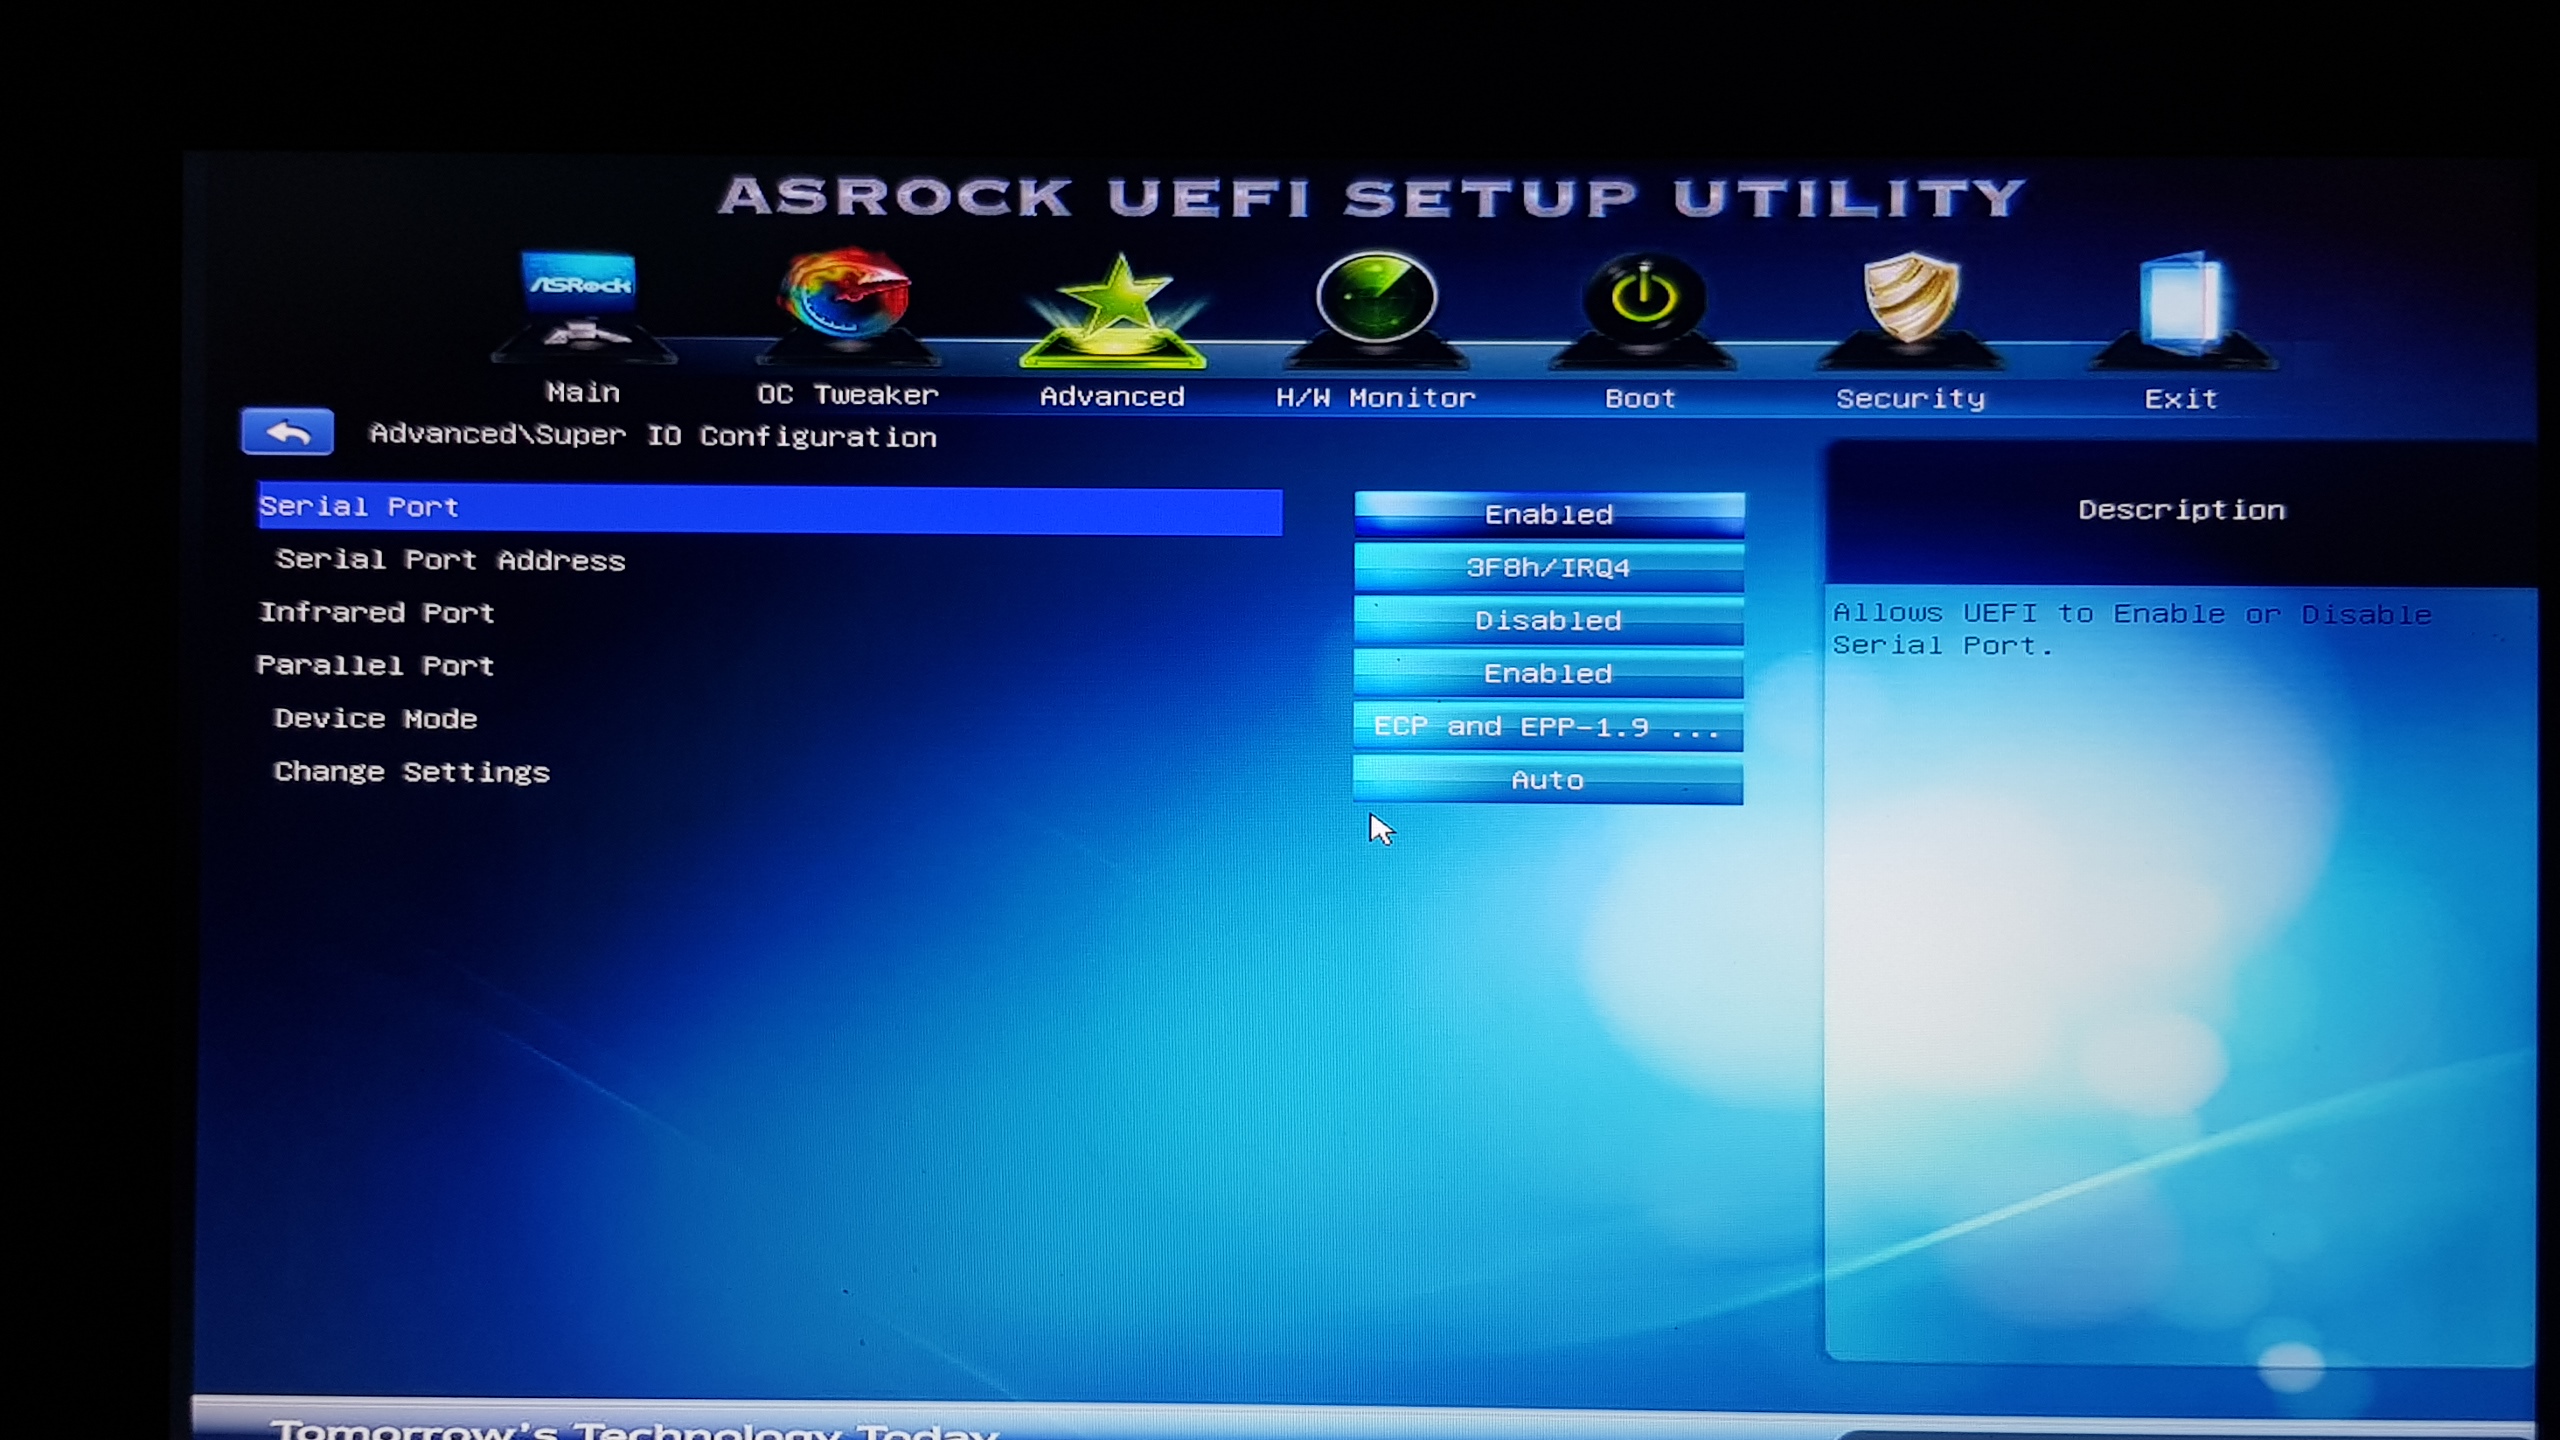Viewport: 2560px width, 1440px height.
Task: Select the Change Settings row
Action: 412,772
